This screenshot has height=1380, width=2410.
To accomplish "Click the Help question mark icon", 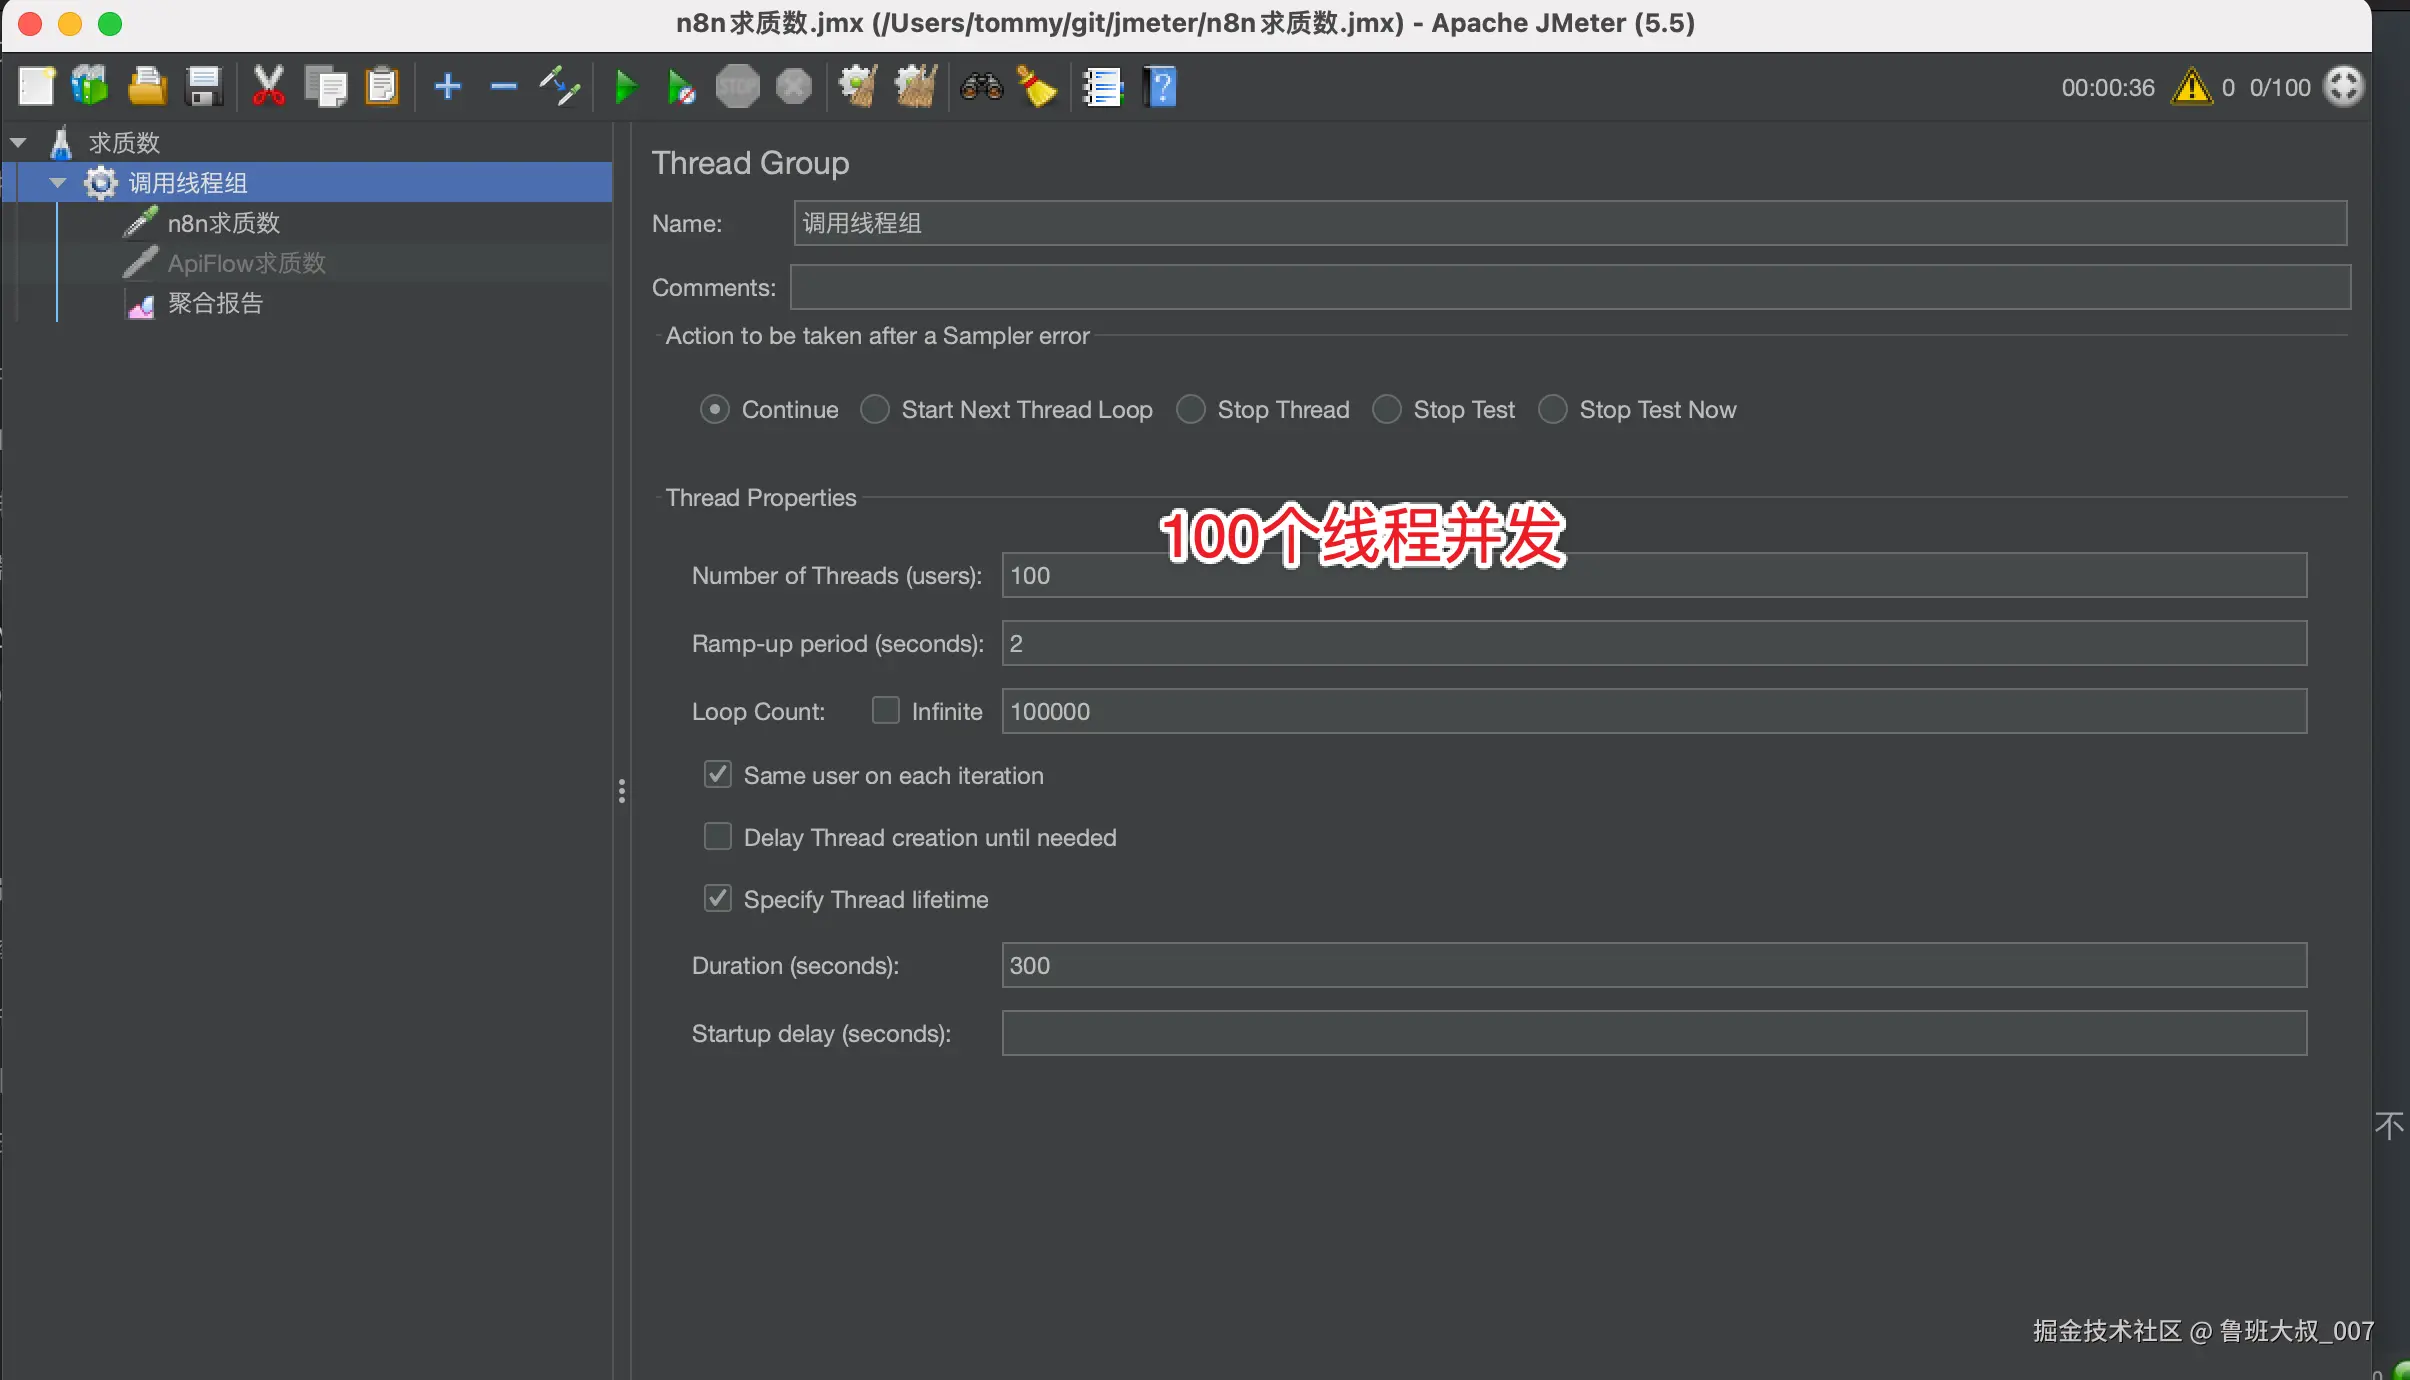I will [1161, 87].
